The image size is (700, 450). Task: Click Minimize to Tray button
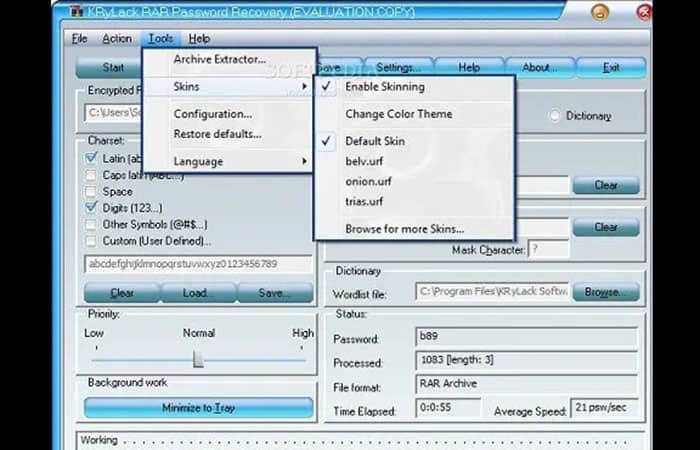[x=198, y=408]
